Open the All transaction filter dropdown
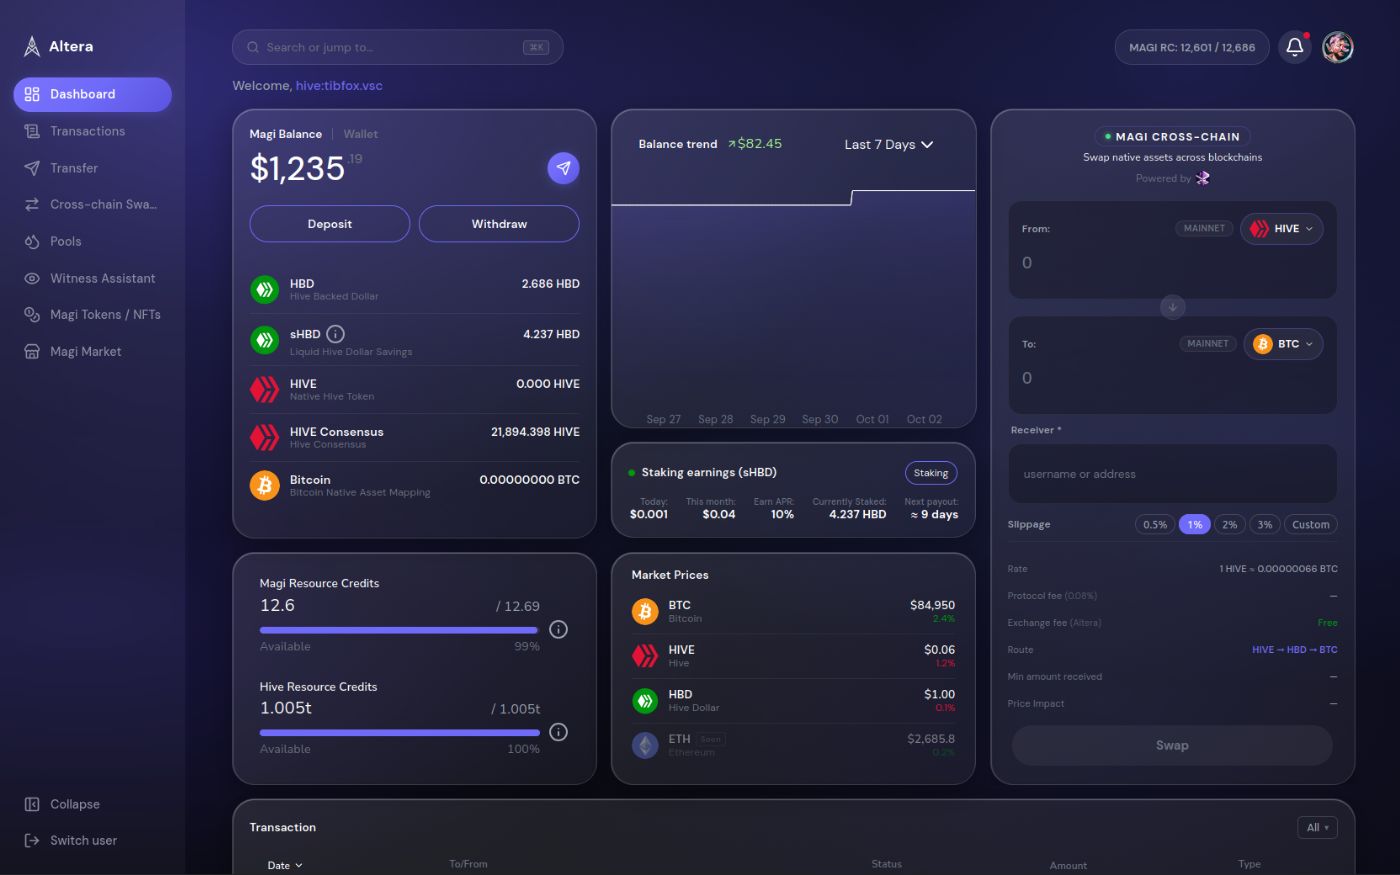1400x875 pixels. [1317, 827]
